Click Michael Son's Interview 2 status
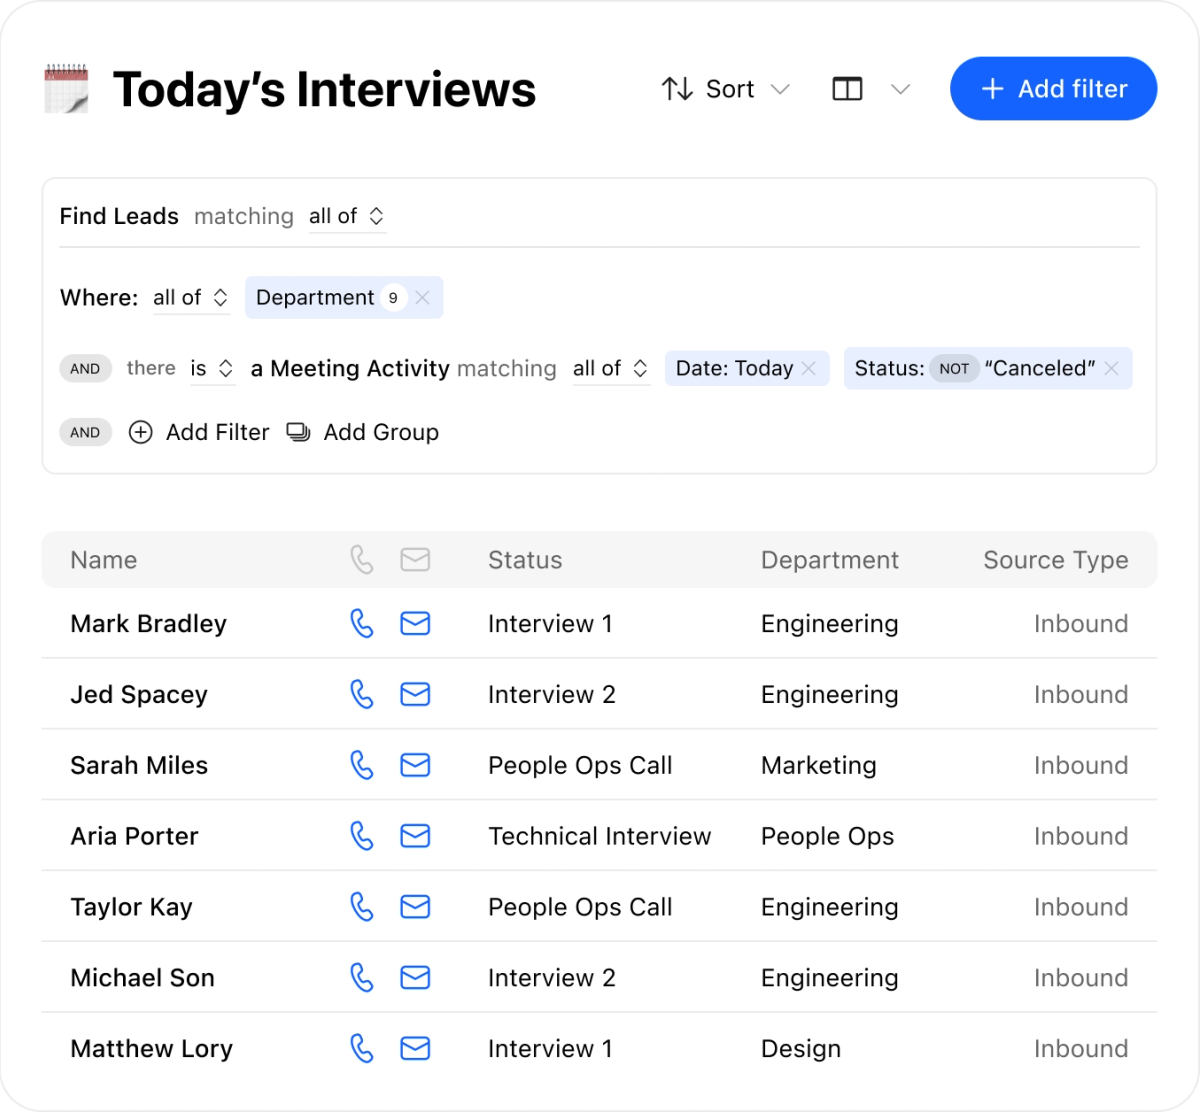The height and width of the screenshot is (1112, 1200). [552, 978]
